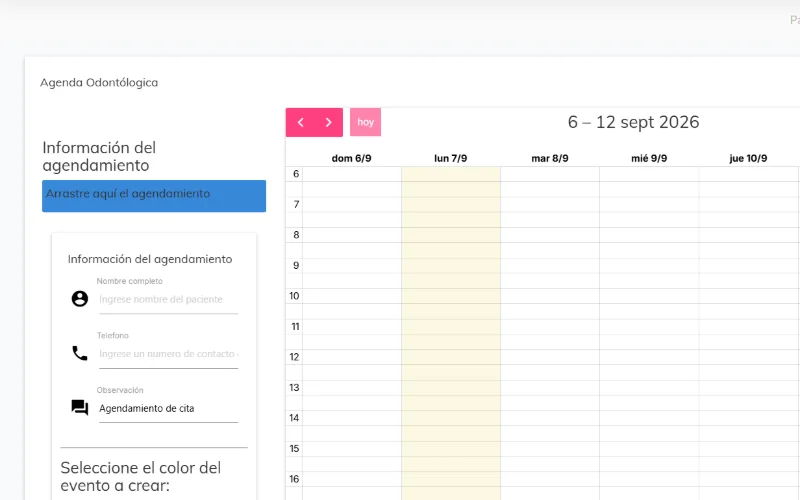The image size is (800, 500).
Task: Click the chat bubbles icon beside Observación
Action: click(x=80, y=407)
